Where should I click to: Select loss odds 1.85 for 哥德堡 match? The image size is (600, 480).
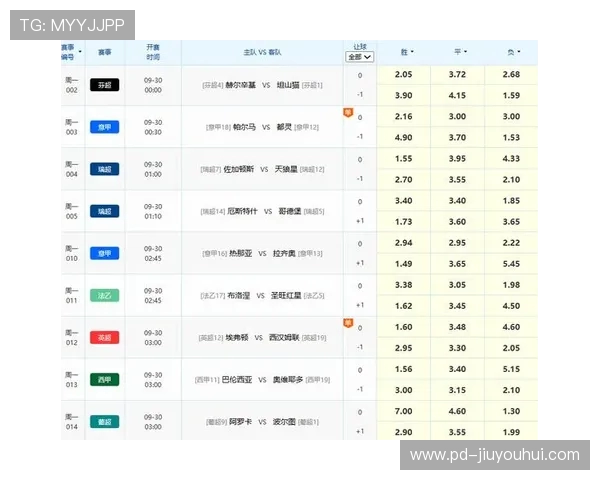tap(511, 201)
